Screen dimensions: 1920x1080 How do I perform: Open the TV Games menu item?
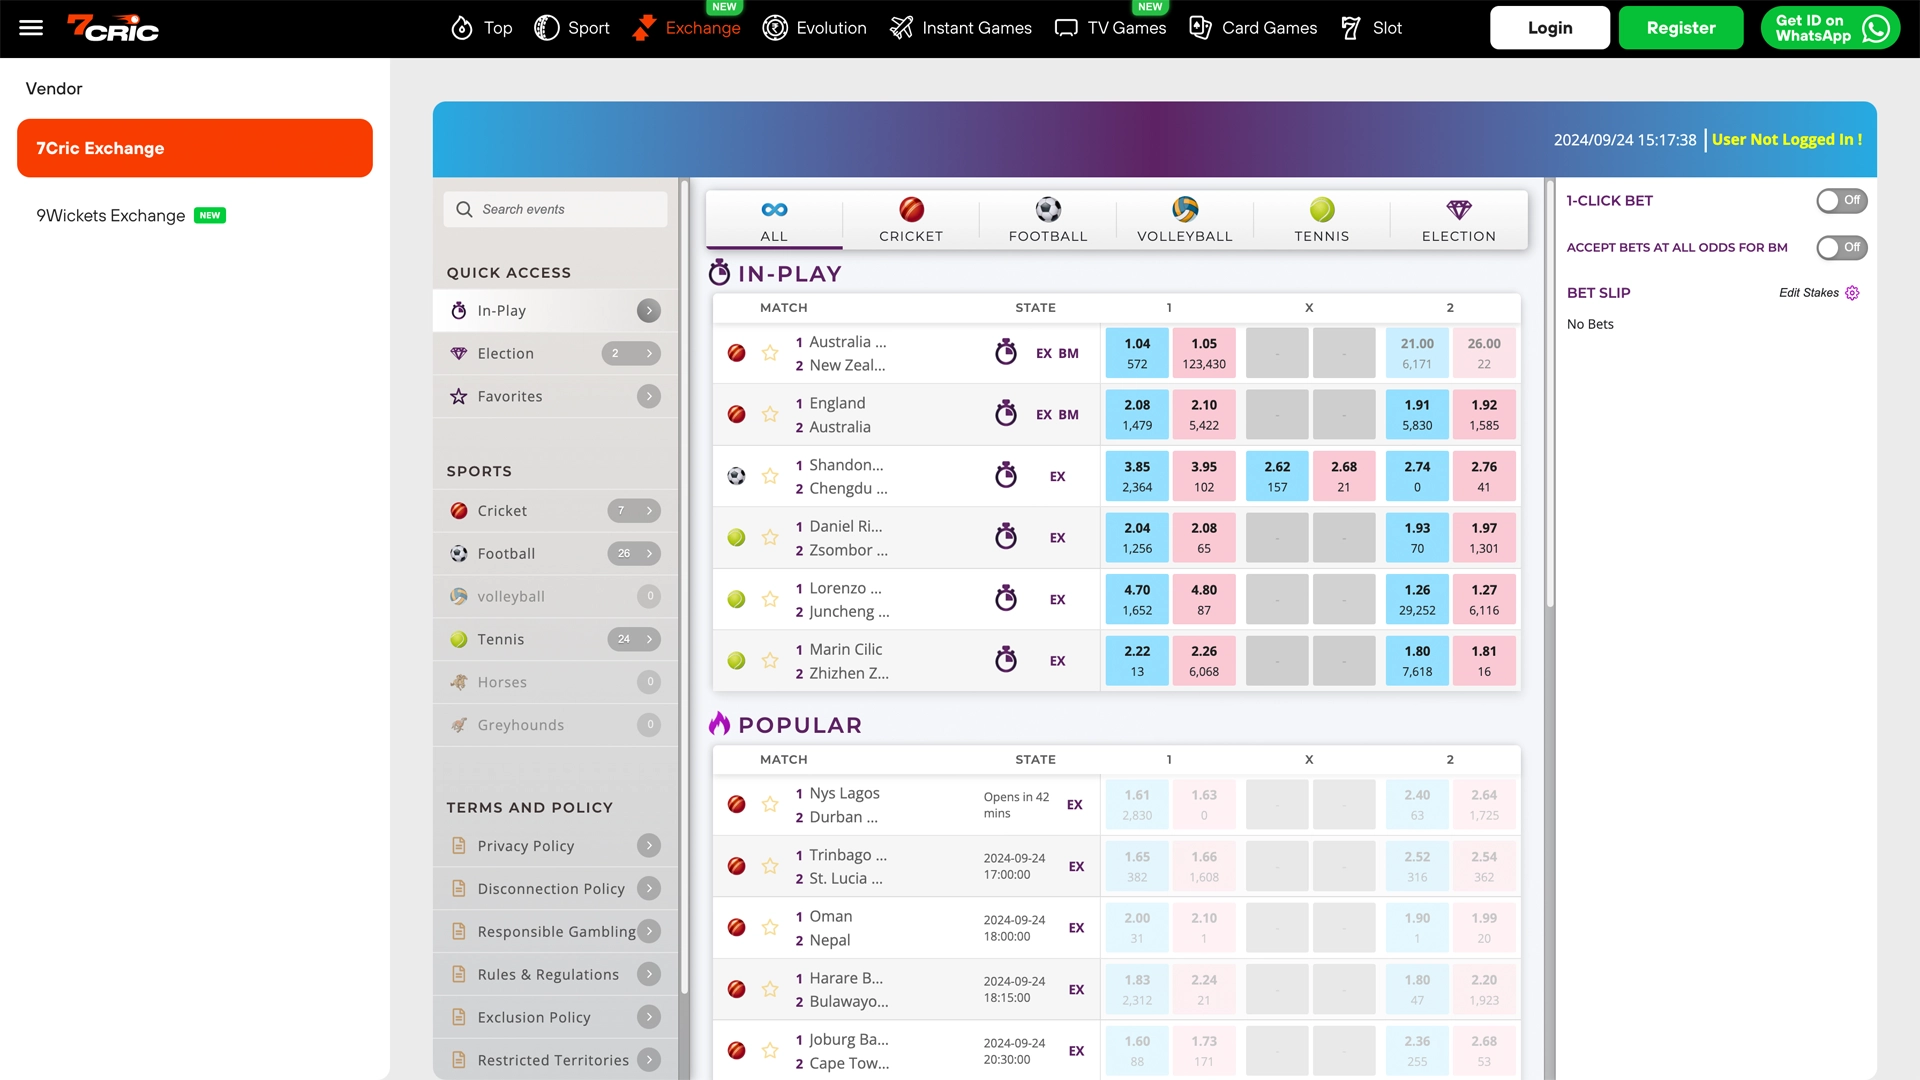point(1110,28)
